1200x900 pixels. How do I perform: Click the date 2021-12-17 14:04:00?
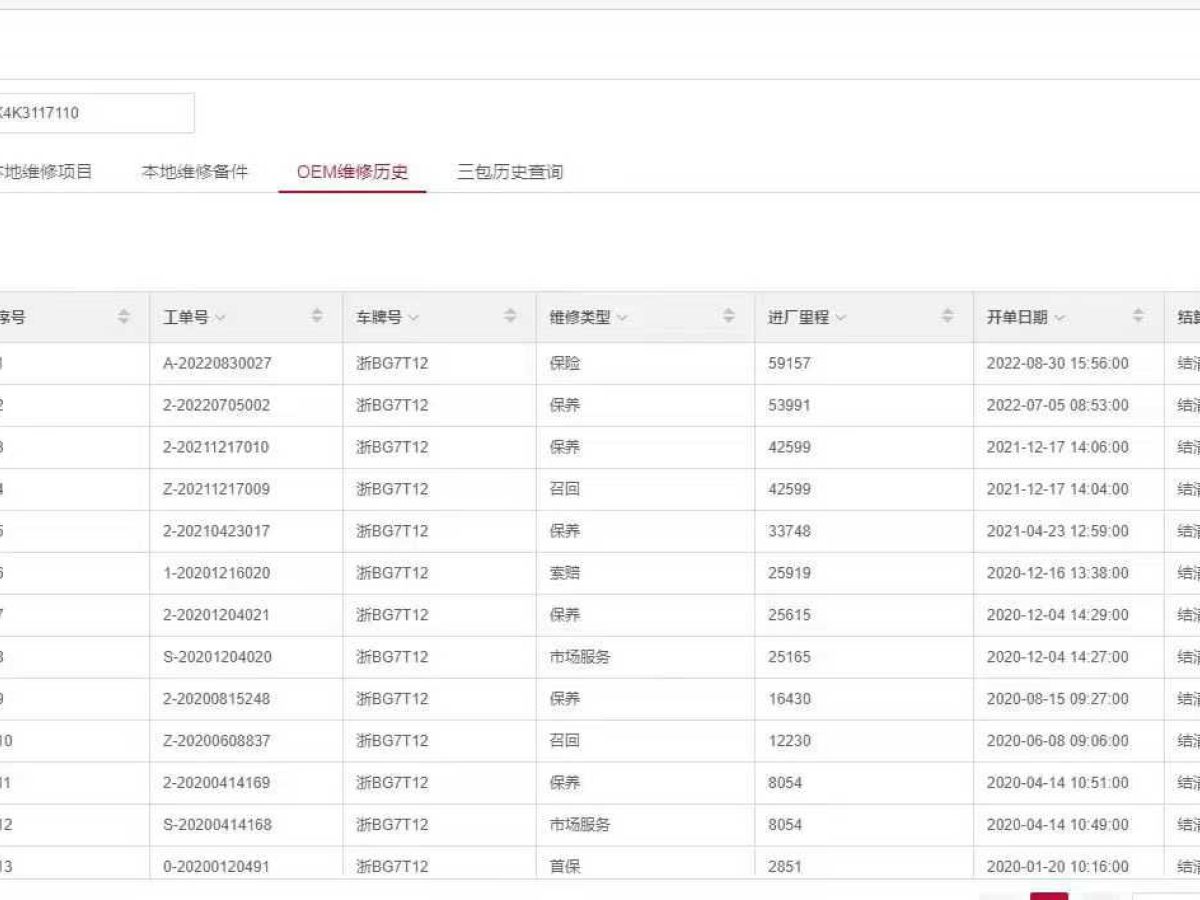[x=1058, y=489]
